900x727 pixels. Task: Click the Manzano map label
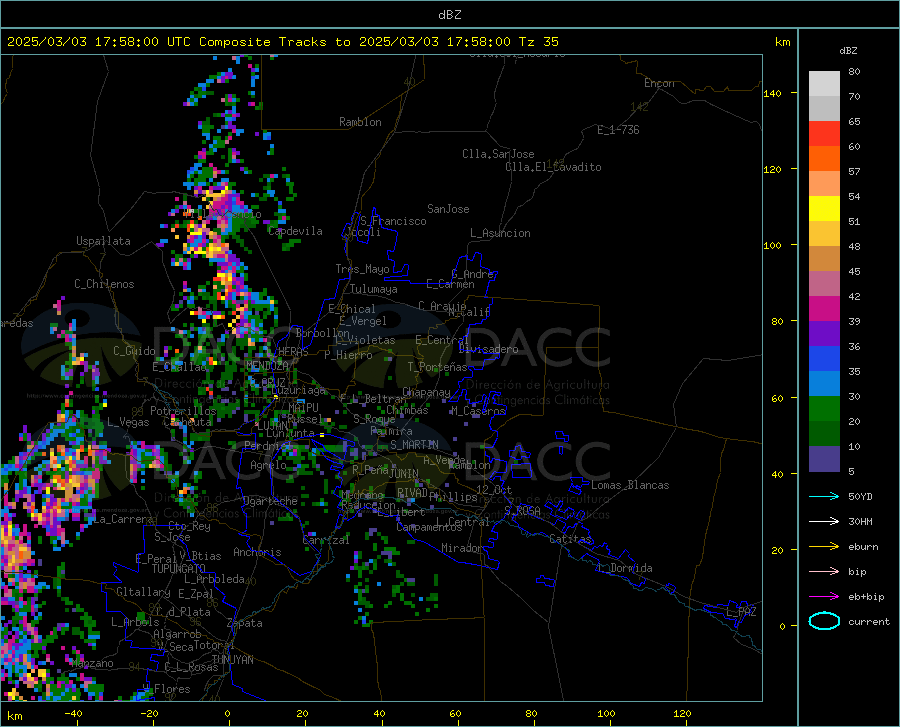(x=92, y=663)
